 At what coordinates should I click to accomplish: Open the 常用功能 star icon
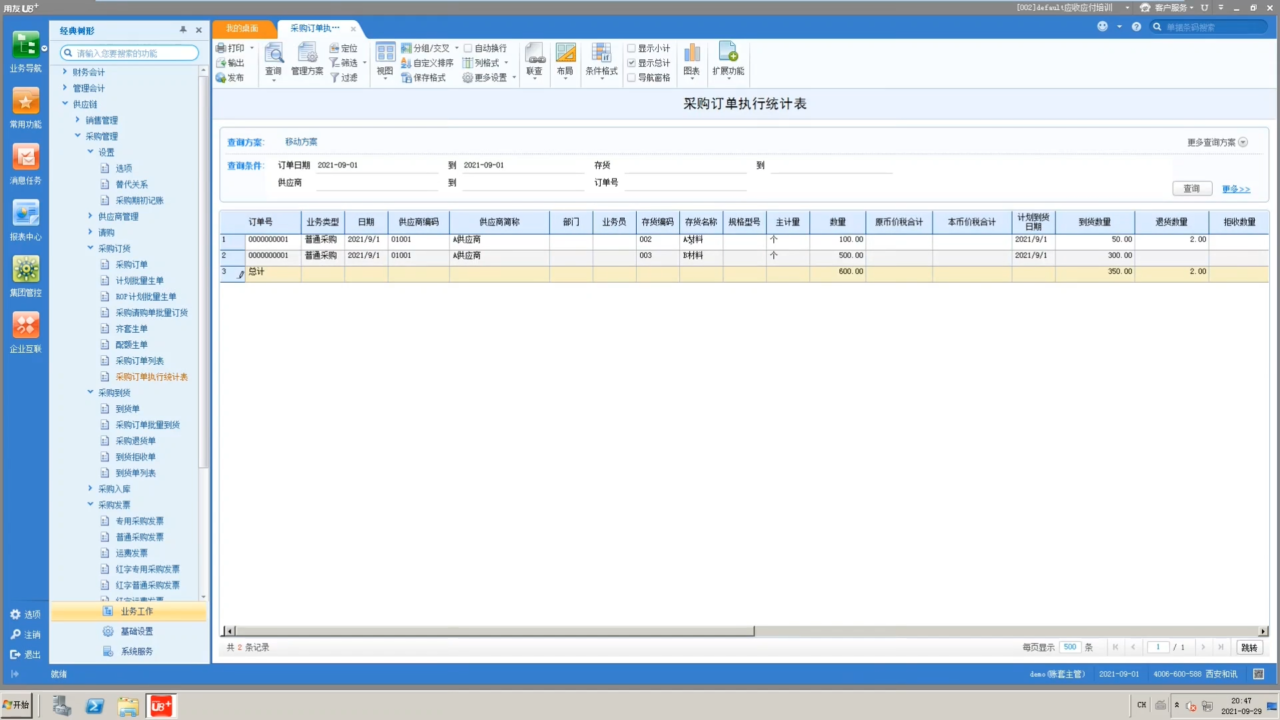pos(26,101)
